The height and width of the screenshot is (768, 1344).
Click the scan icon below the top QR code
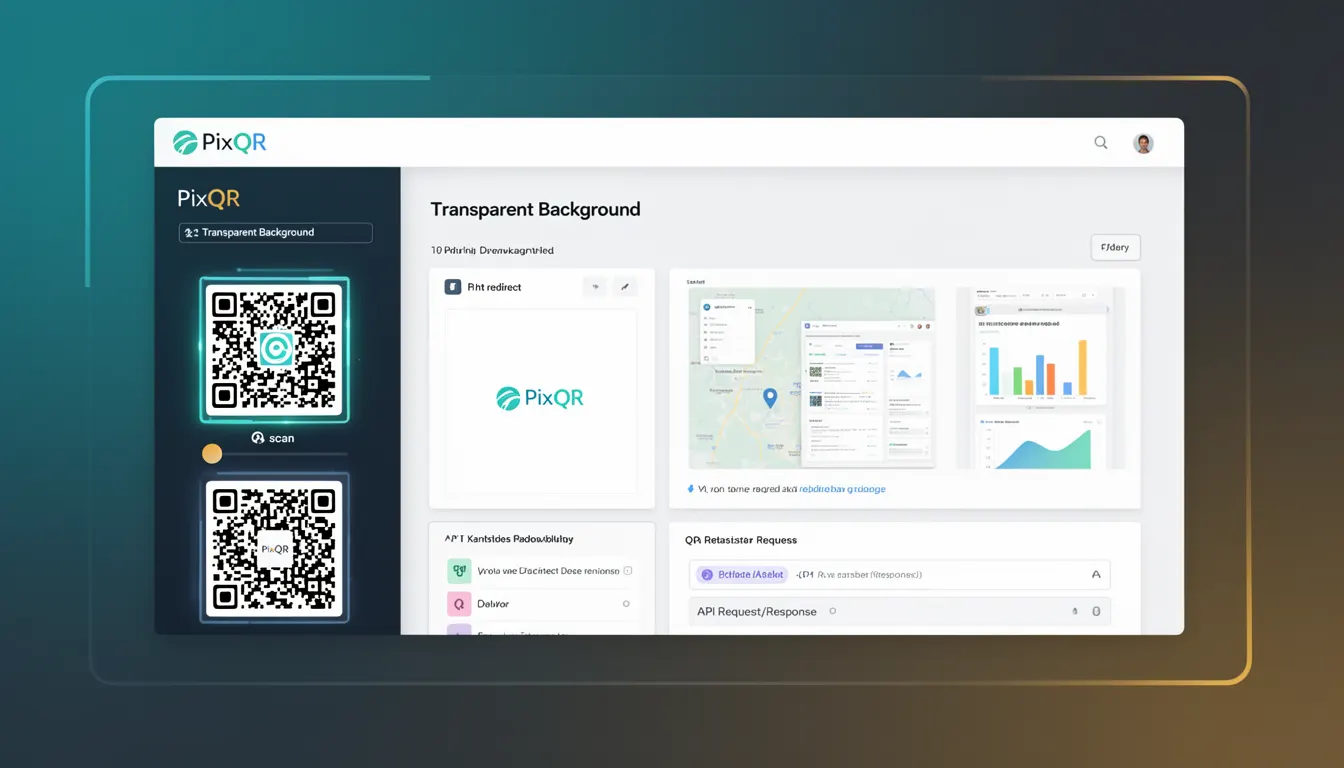[x=258, y=438]
